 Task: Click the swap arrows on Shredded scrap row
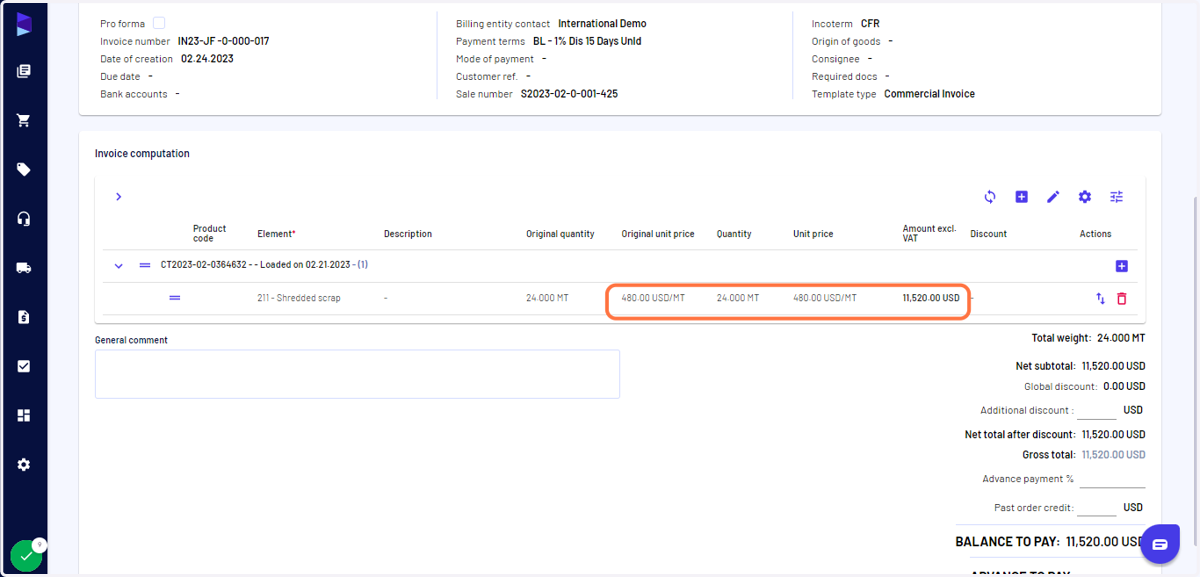(1101, 298)
